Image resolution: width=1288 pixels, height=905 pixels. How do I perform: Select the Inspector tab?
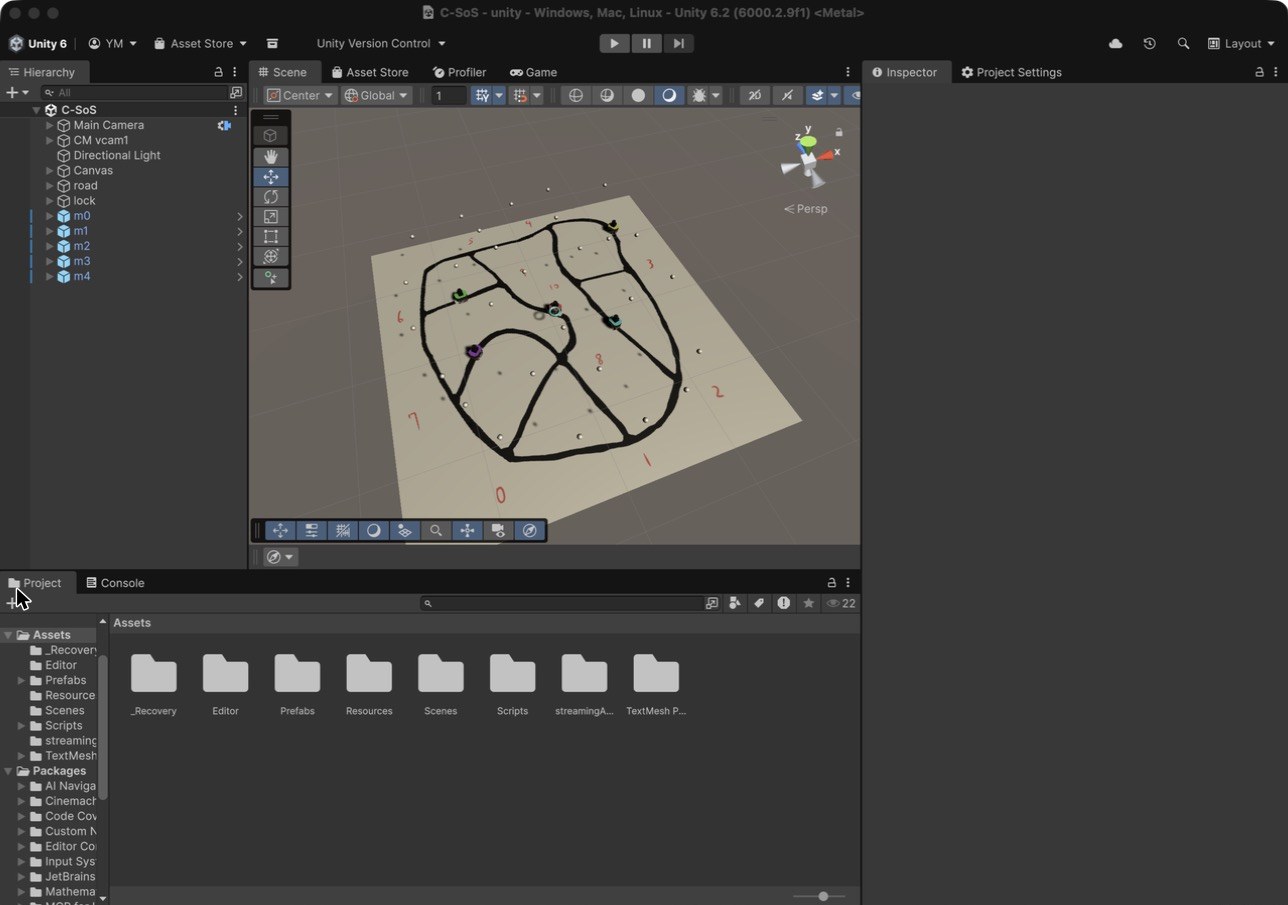pos(904,72)
